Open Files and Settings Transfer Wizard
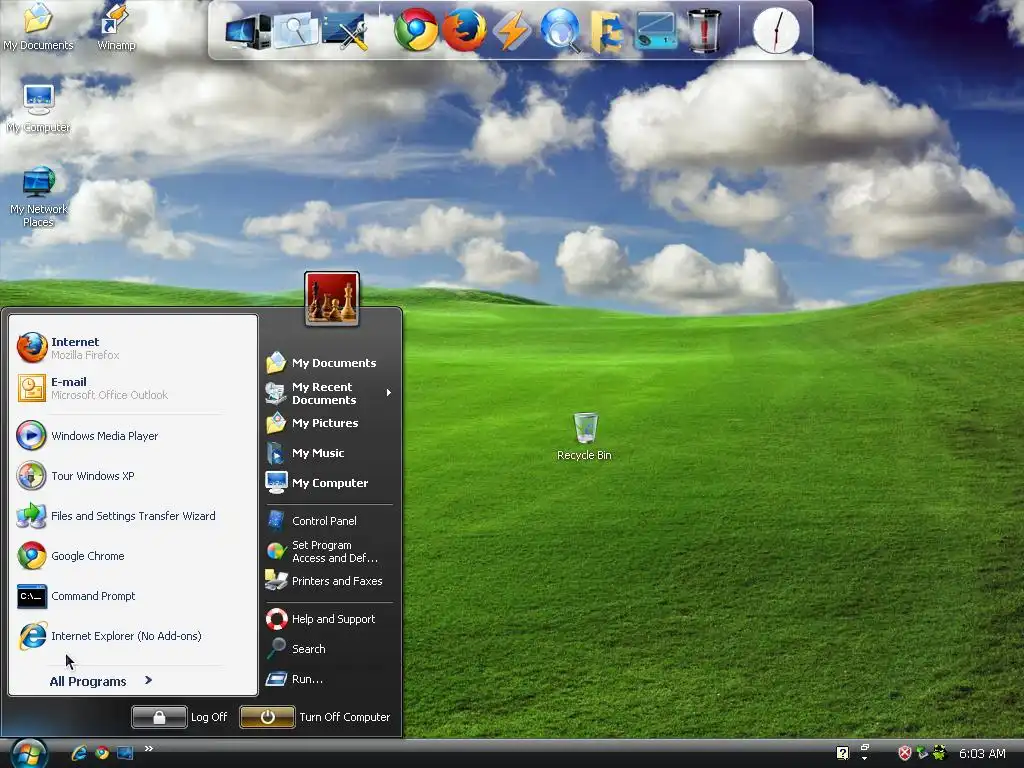Image resolution: width=1024 pixels, height=768 pixels. pyautogui.click(x=134, y=516)
